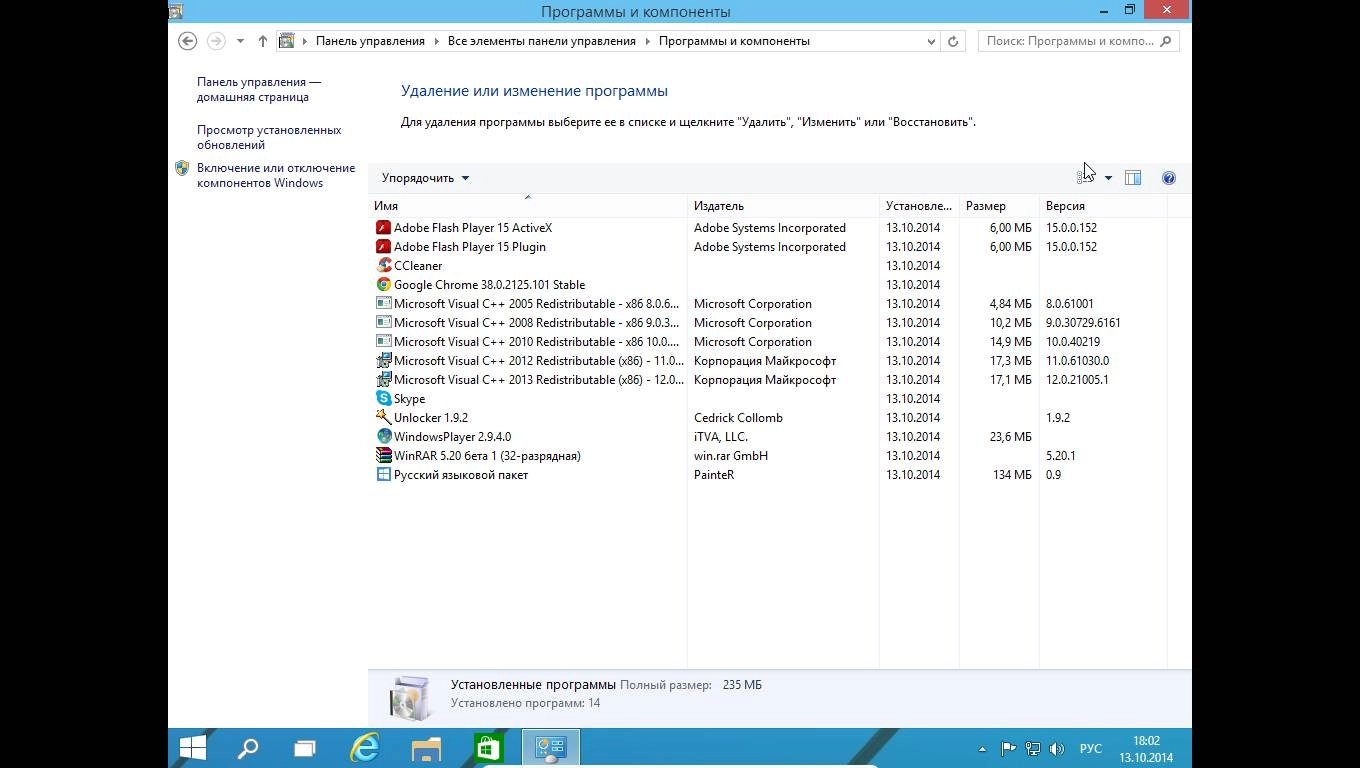
Task: Click Панель управления in the address bar
Action: point(370,41)
